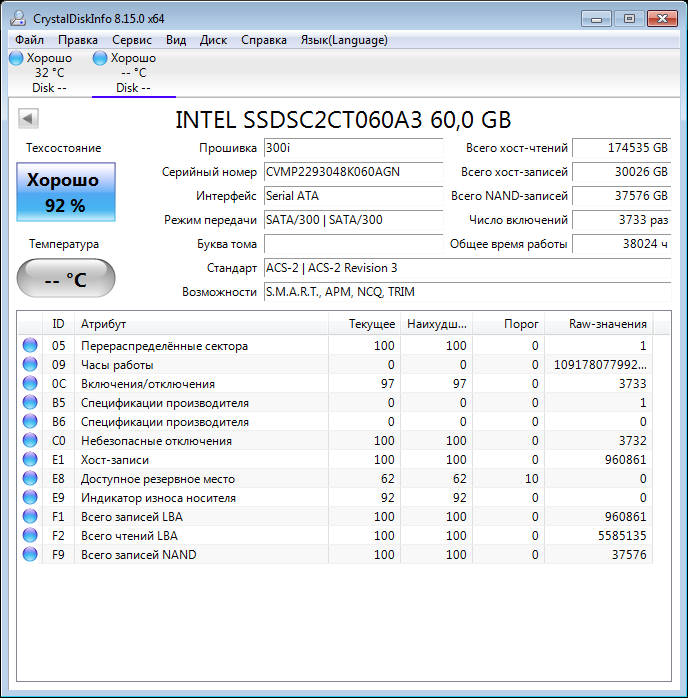
Task: Click the ID column header
Action: pyautogui.click(x=58, y=324)
